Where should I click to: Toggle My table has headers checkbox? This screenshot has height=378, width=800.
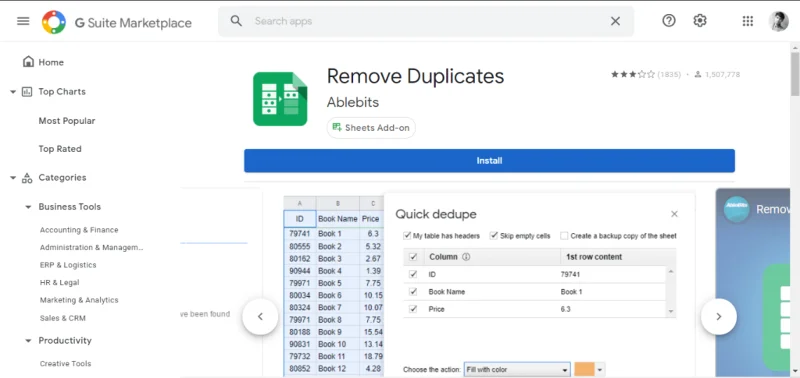tap(407, 236)
